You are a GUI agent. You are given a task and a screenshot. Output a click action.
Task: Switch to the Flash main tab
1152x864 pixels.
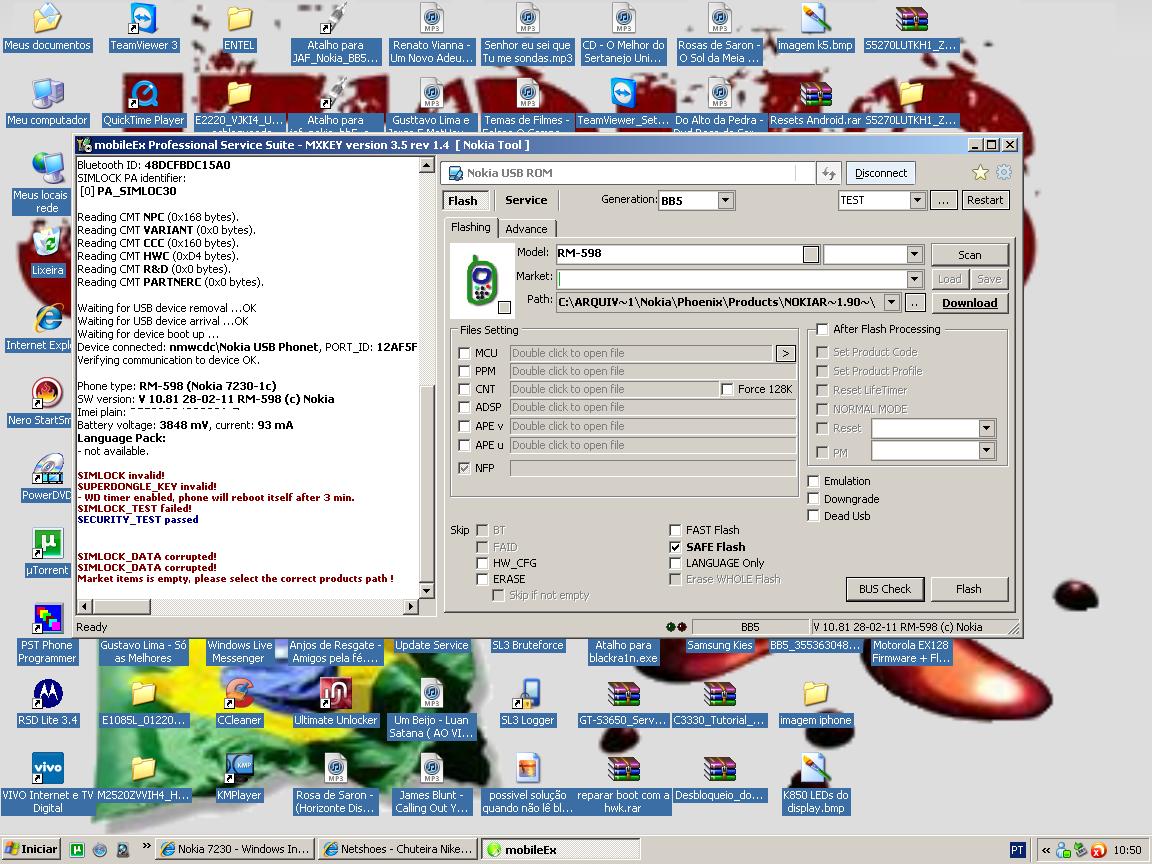pos(463,201)
